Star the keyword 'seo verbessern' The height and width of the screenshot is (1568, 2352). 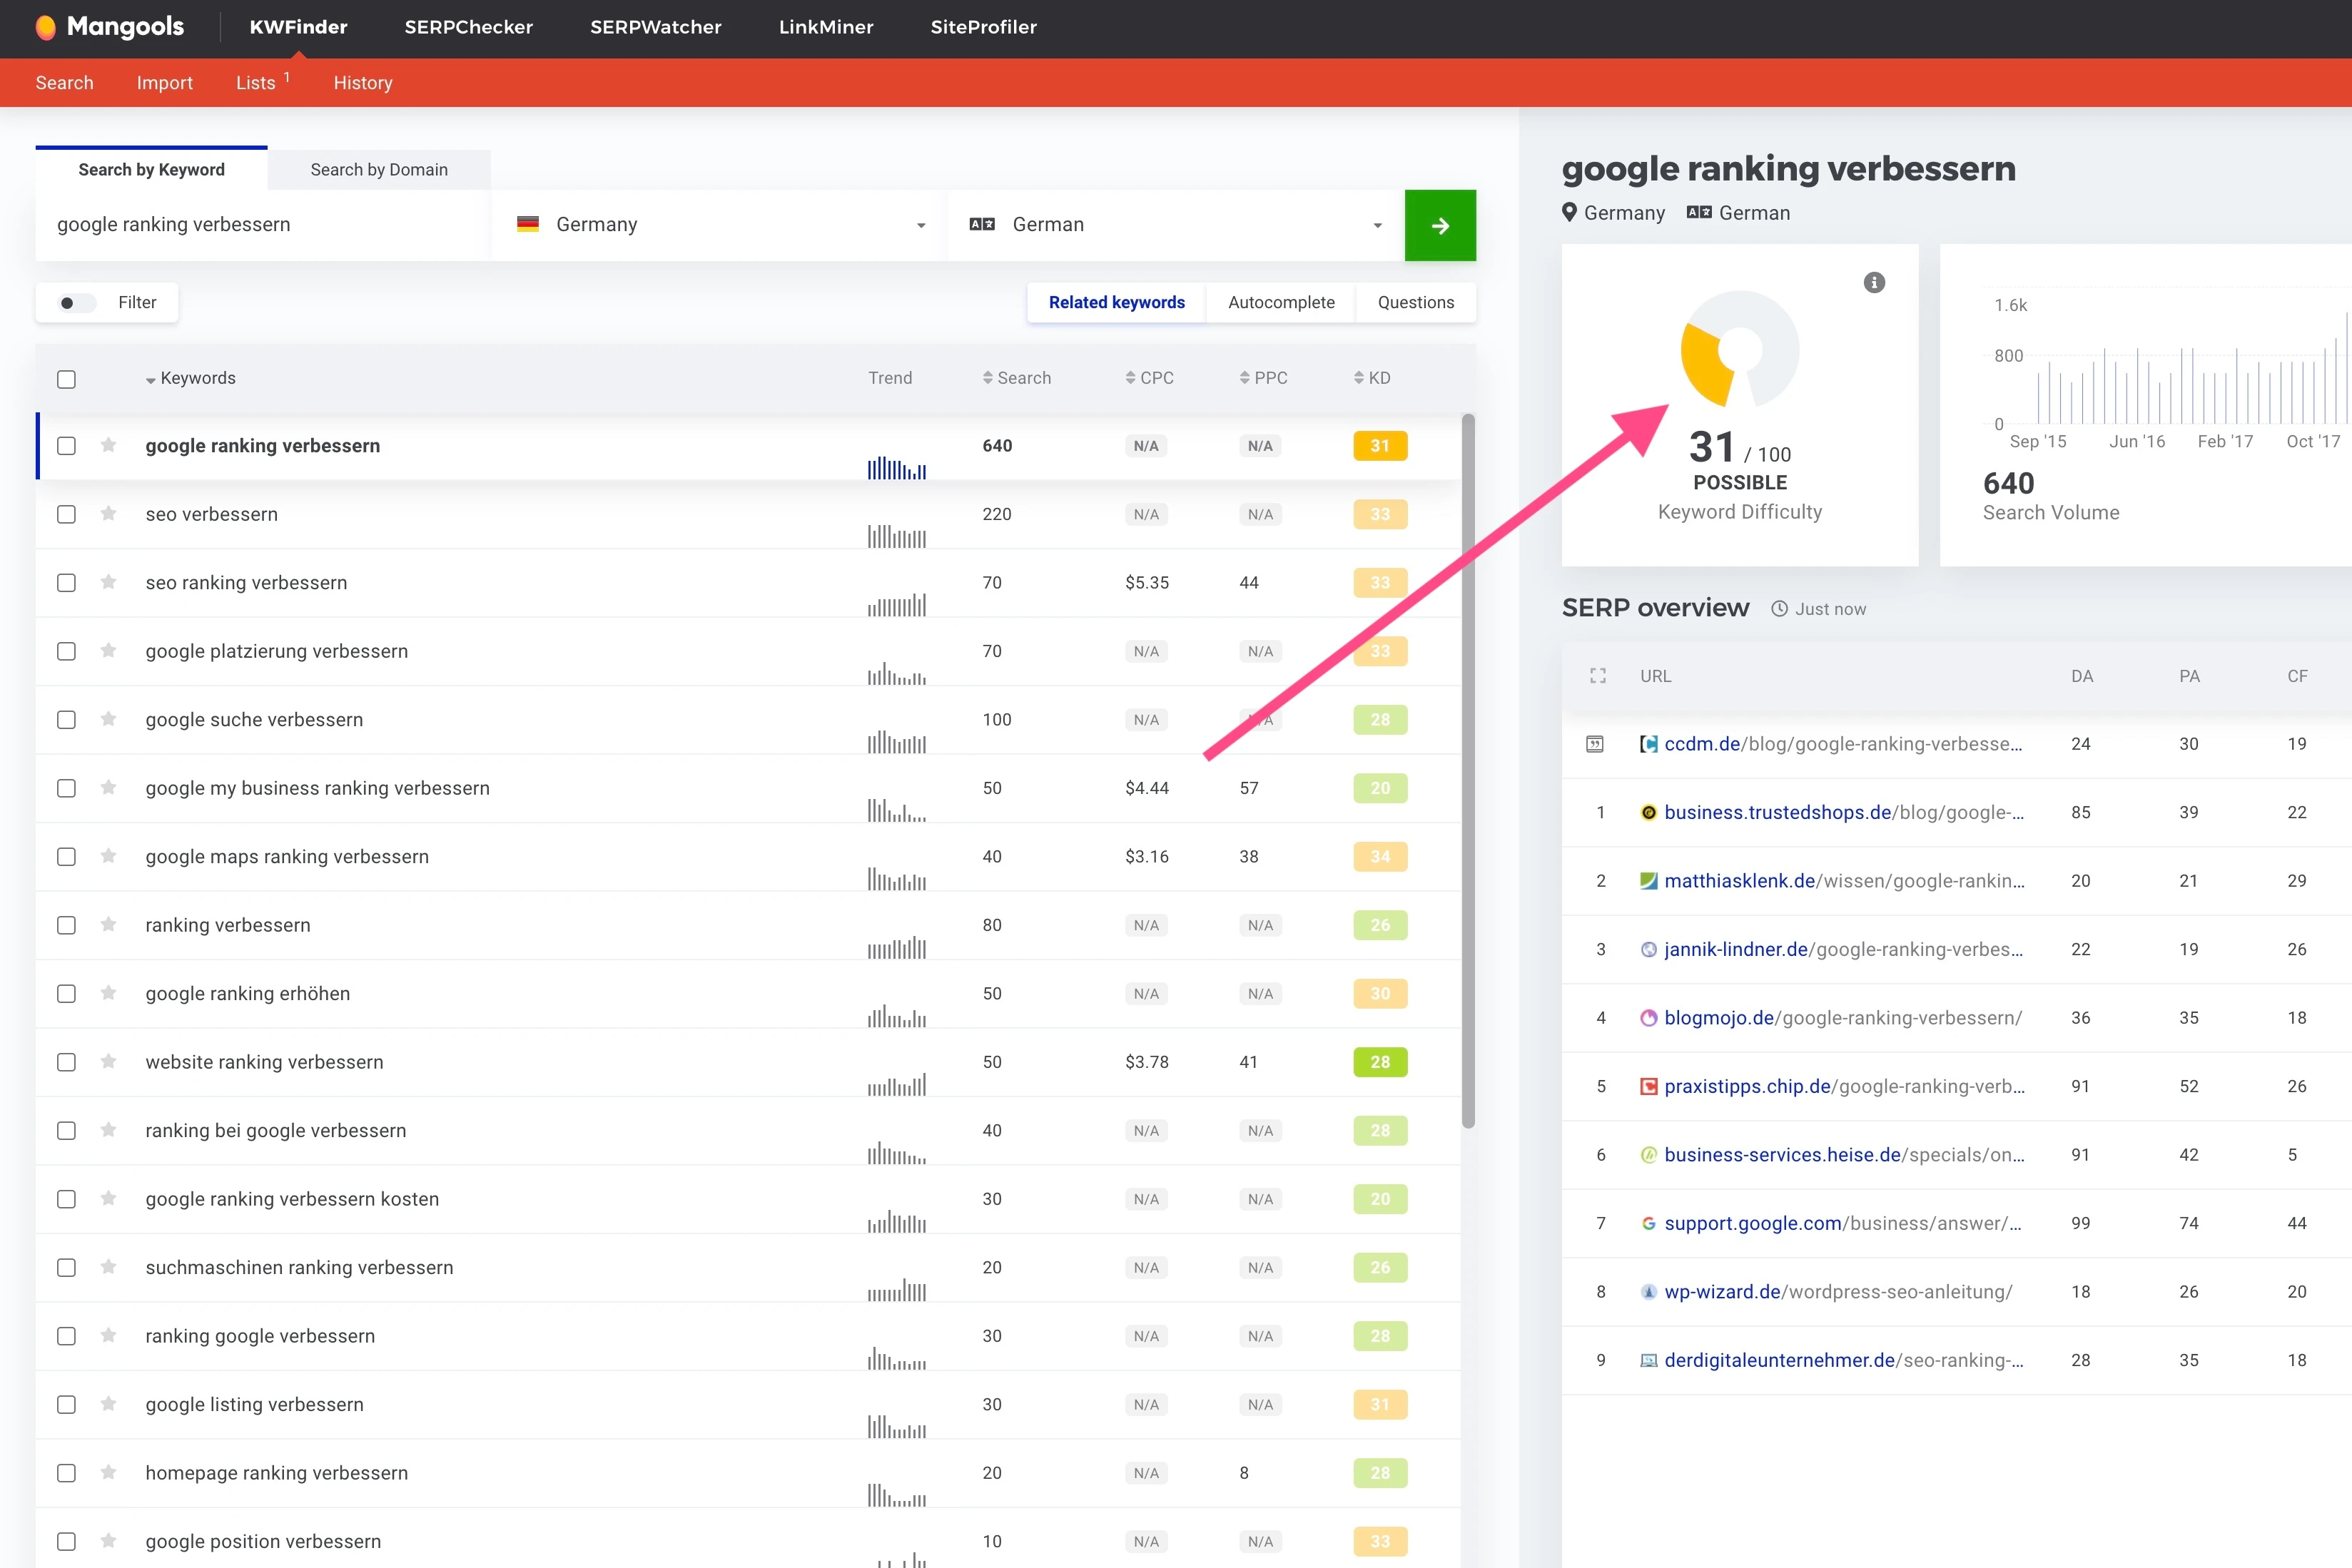pyautogui.click(x=108, y=514)
